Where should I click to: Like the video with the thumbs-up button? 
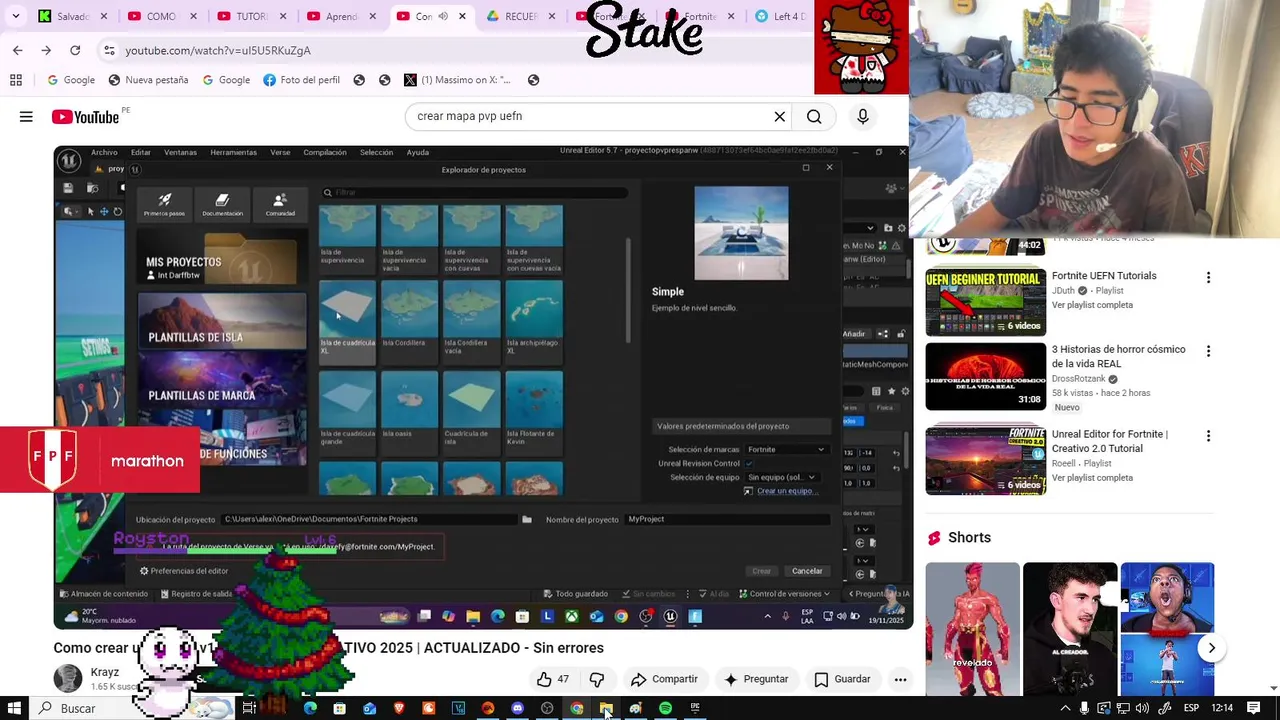[552, 679]
